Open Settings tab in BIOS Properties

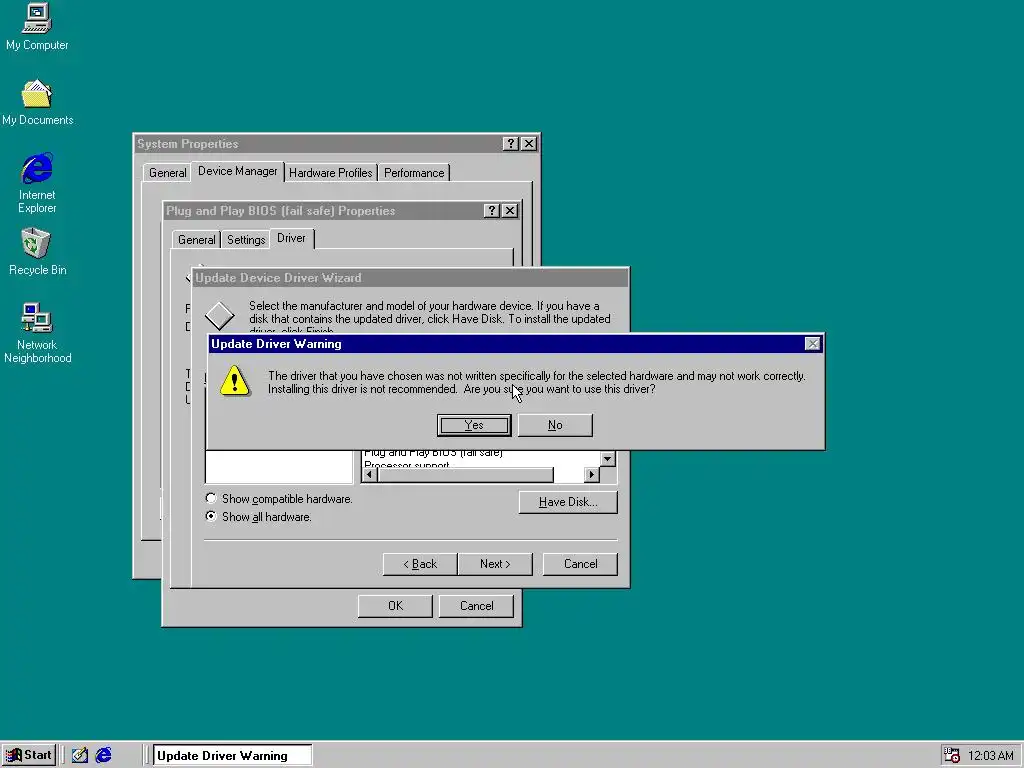click(x=246, y=240)
